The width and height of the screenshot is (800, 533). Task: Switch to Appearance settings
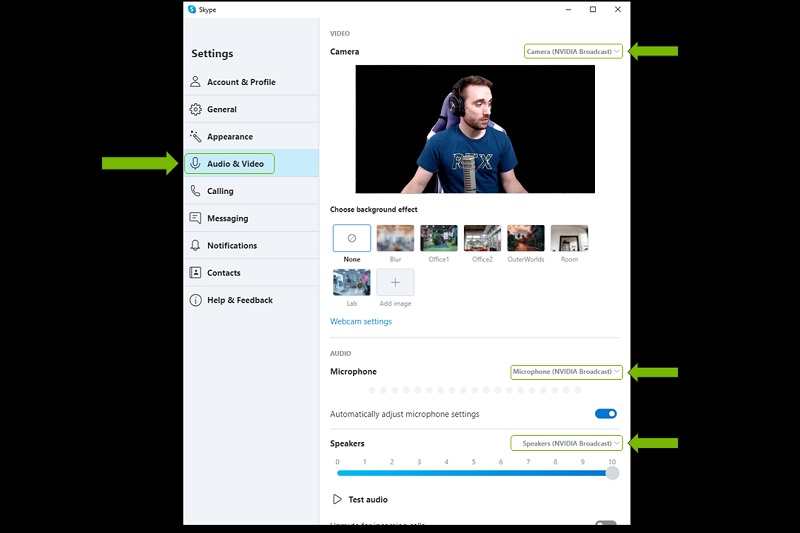(x=252, y=136)
